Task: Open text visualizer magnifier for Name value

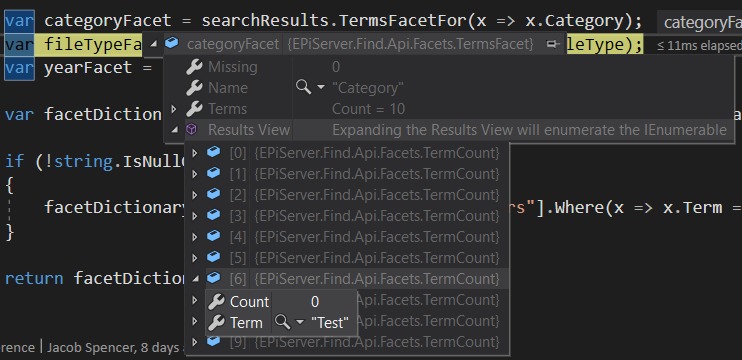Action: [x=303, y=88]
